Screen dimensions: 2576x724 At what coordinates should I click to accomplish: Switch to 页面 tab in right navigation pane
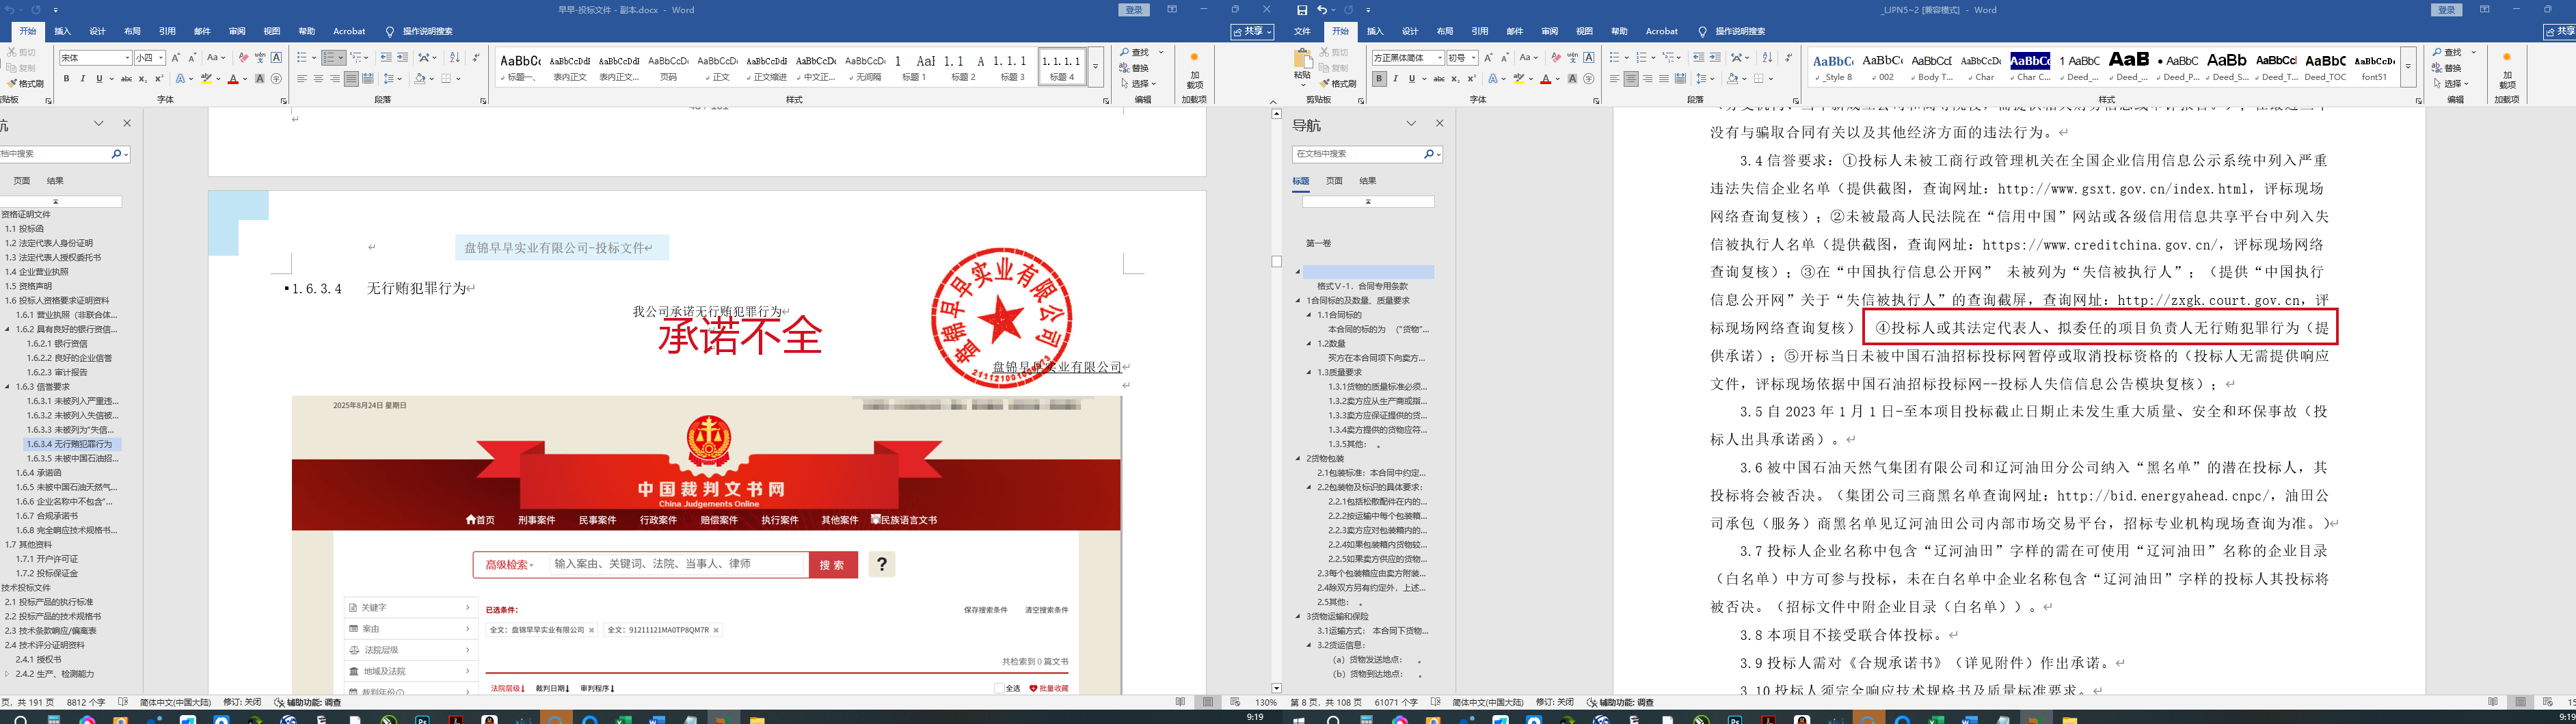[1334, 181]
